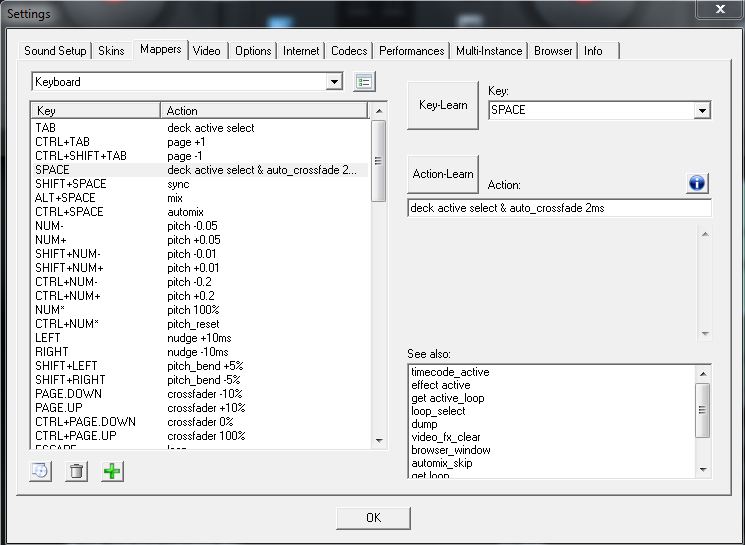This screenshot has width=745, height=545.
Task: Open the Key SPACE dropdown
Action: pos(702,110)
